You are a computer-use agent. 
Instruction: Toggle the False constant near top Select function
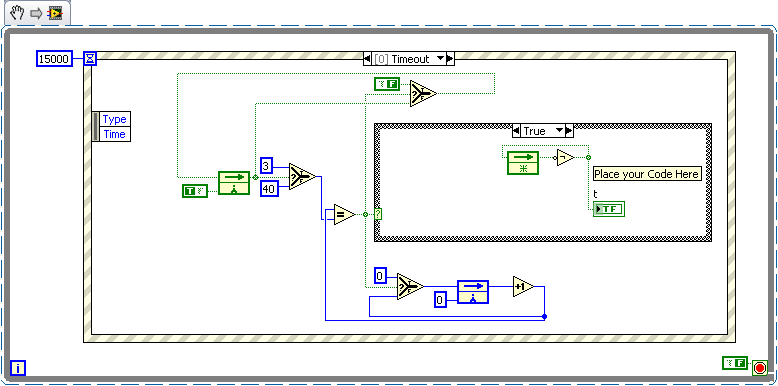[x=387, y=84]
